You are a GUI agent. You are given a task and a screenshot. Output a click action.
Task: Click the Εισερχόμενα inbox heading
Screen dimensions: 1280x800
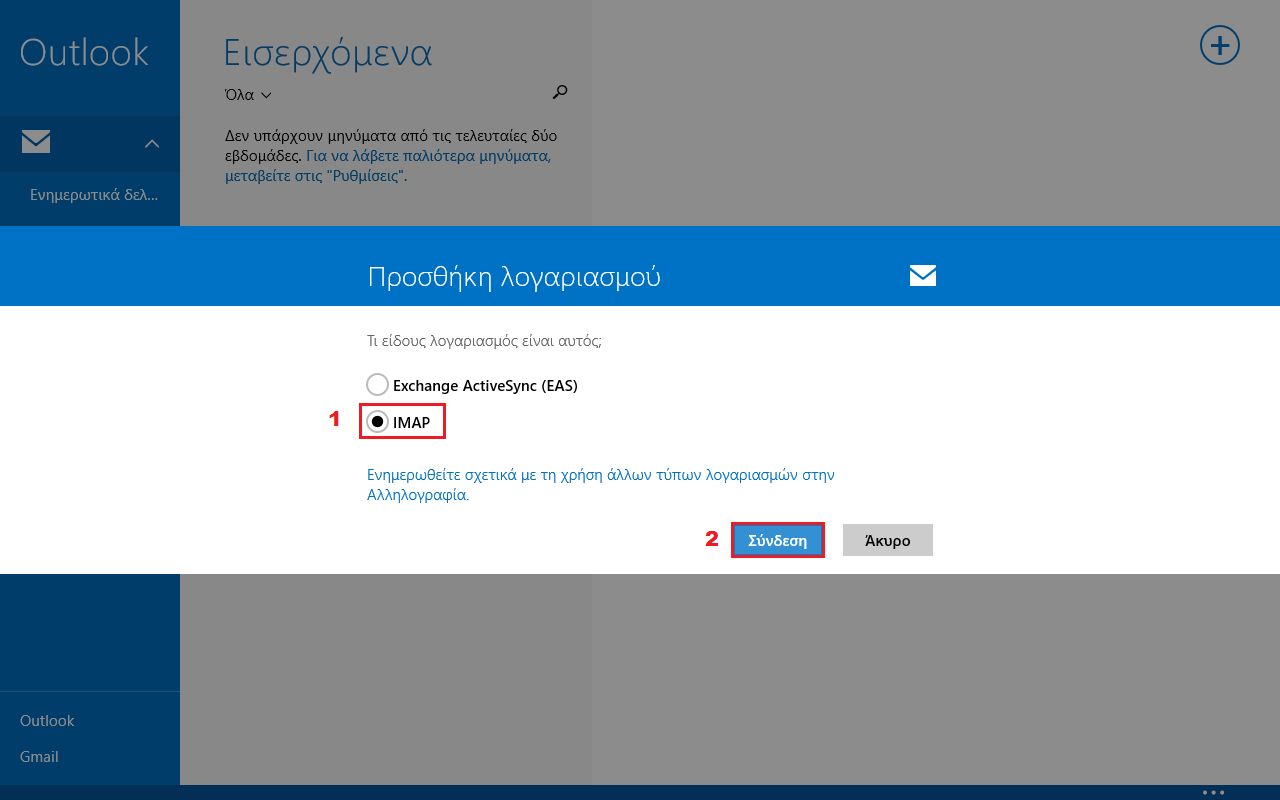328,52
